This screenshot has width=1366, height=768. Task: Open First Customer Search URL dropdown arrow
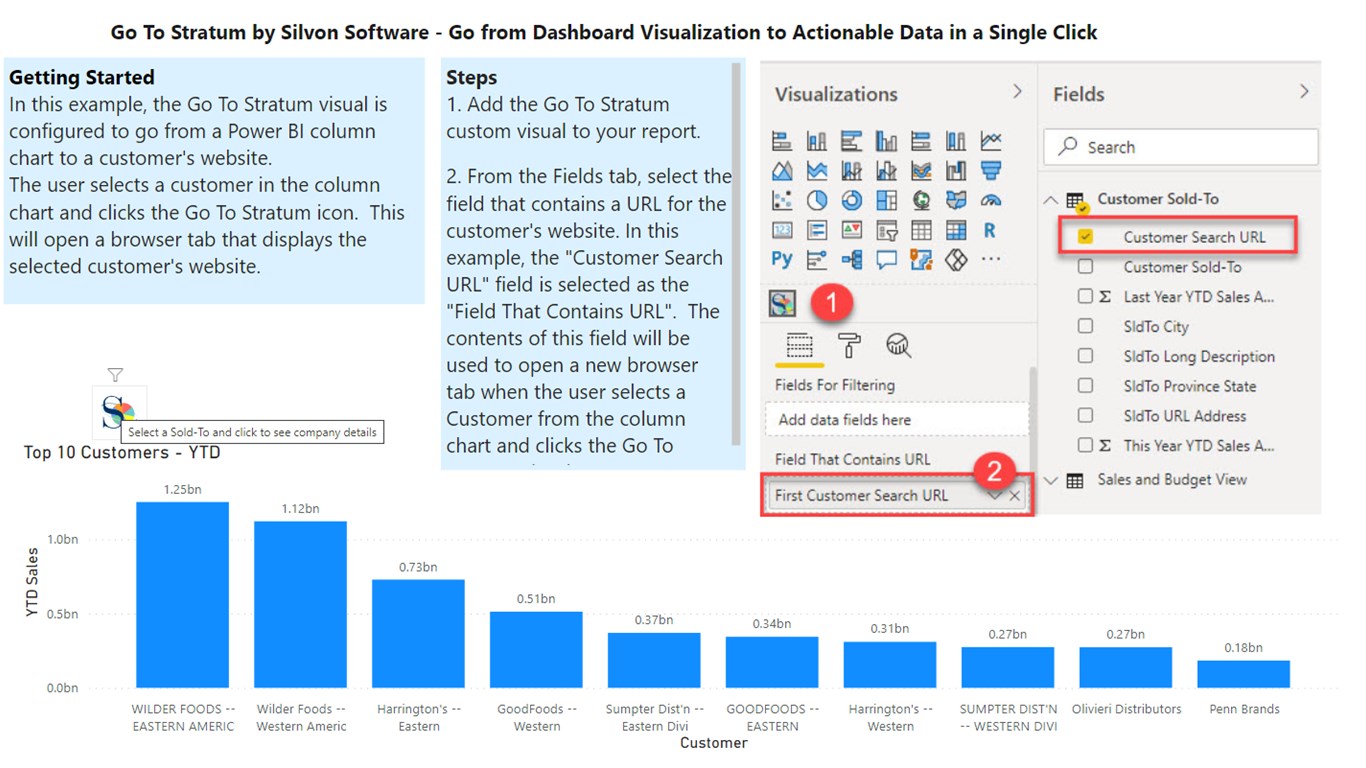click(994, 496)
